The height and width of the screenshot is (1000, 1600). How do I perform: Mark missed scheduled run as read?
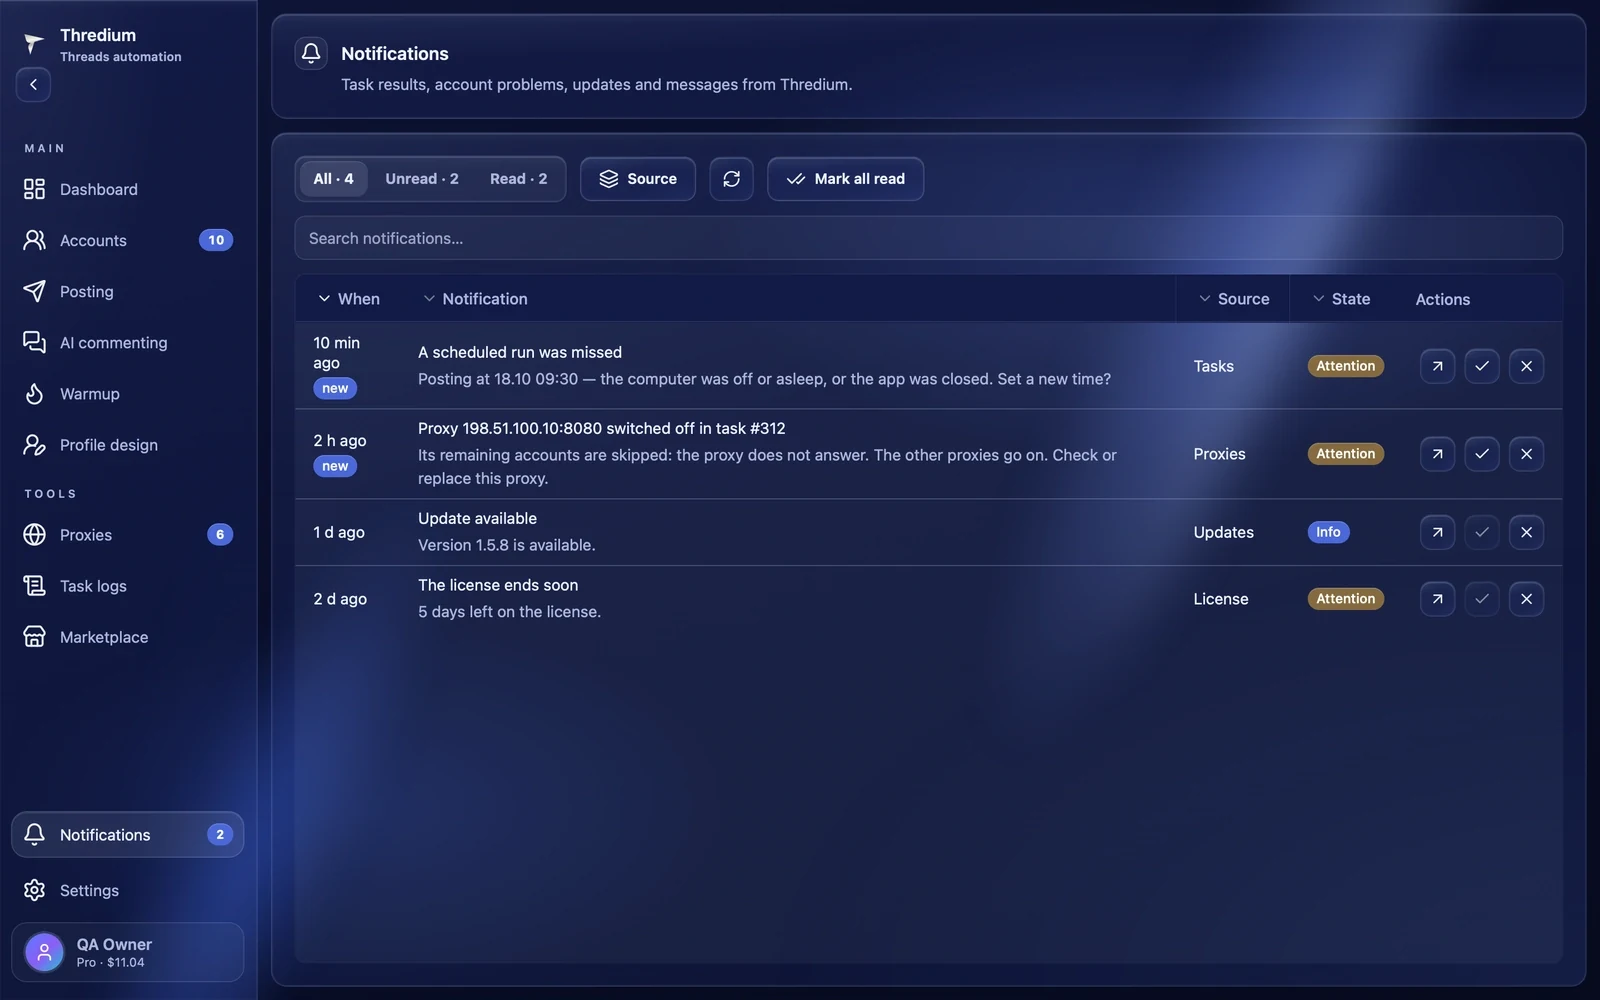pyautogui.click(x=1482, y=366)
